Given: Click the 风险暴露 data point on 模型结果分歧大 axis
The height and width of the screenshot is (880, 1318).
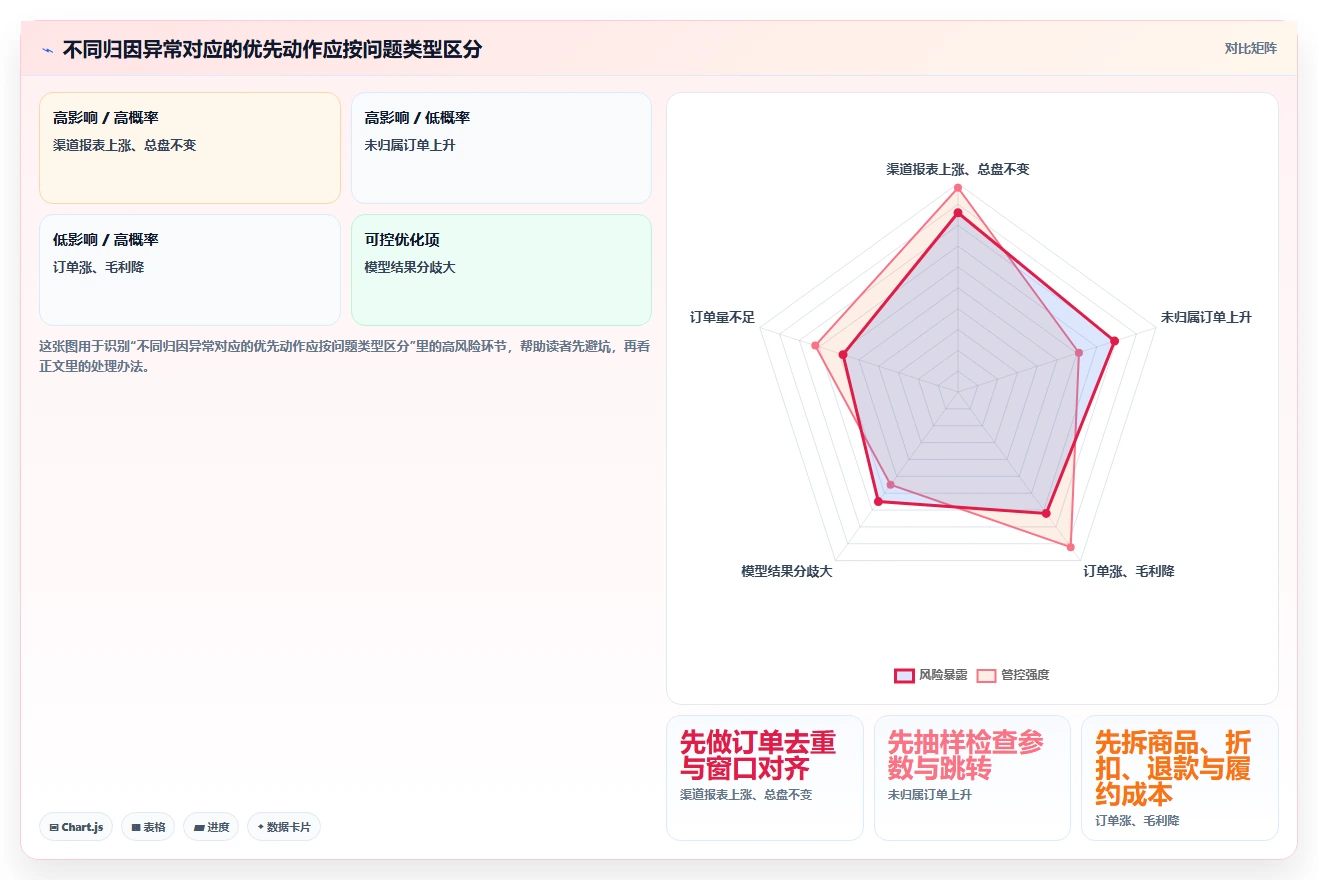Looking at the screenshot, I should click(878, 502).
